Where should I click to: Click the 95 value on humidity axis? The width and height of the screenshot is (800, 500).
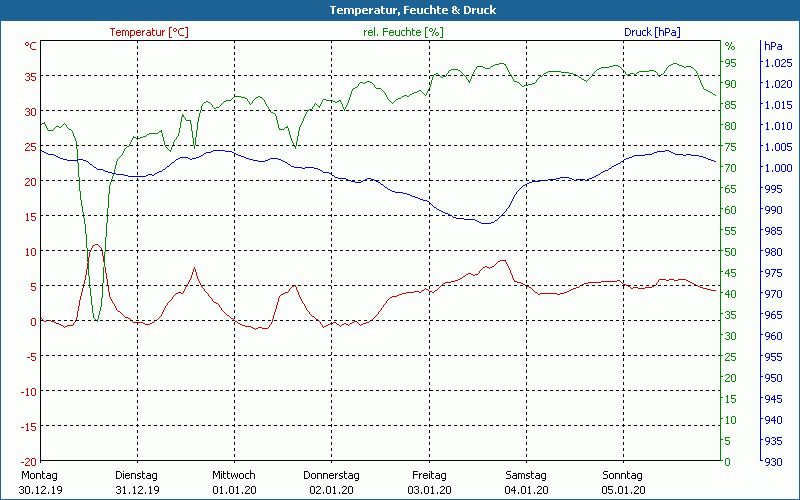(x=730, y=63)
